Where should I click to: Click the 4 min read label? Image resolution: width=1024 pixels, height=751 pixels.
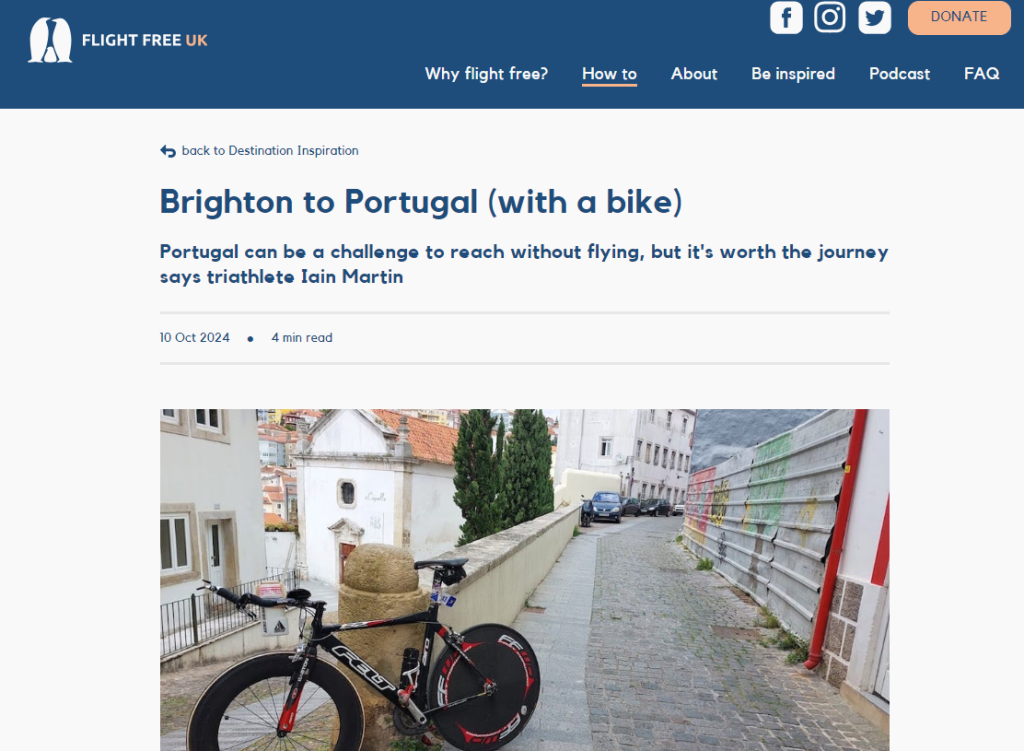tap(302, 338)
